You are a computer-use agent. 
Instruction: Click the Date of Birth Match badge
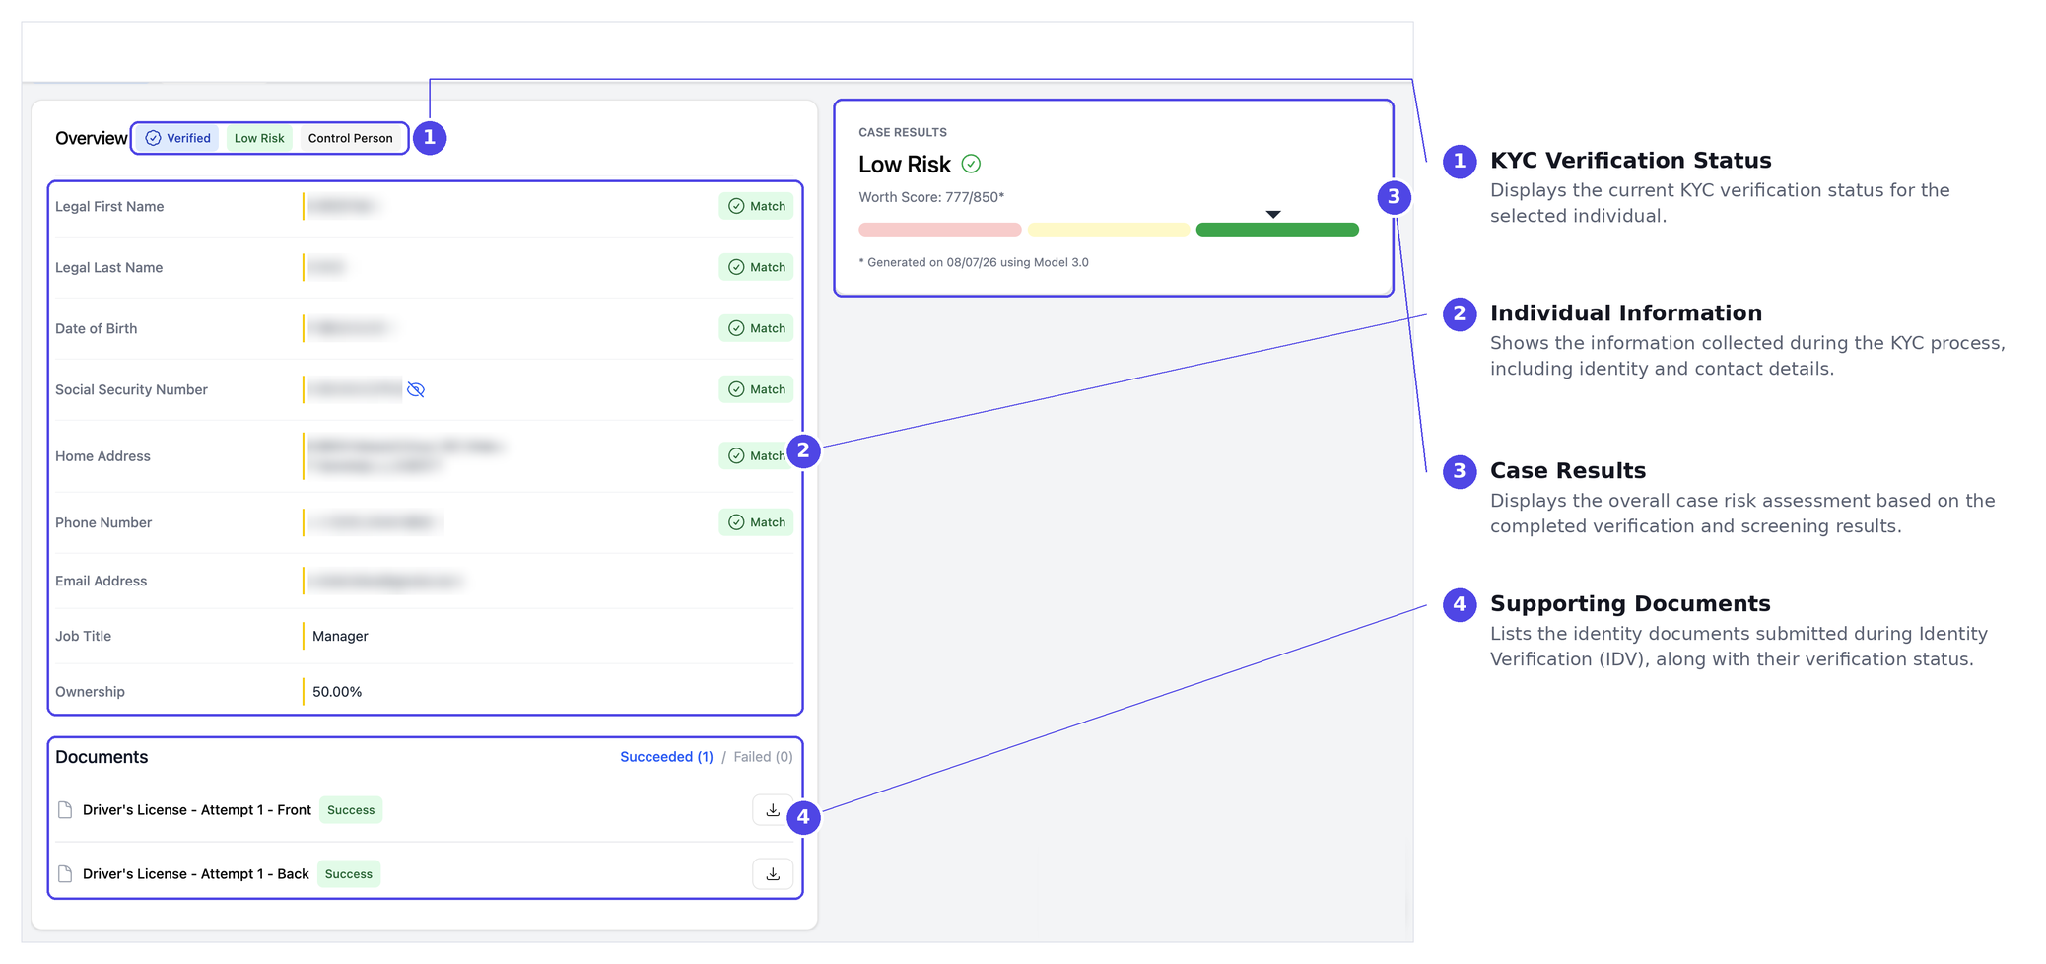(755, 328)
